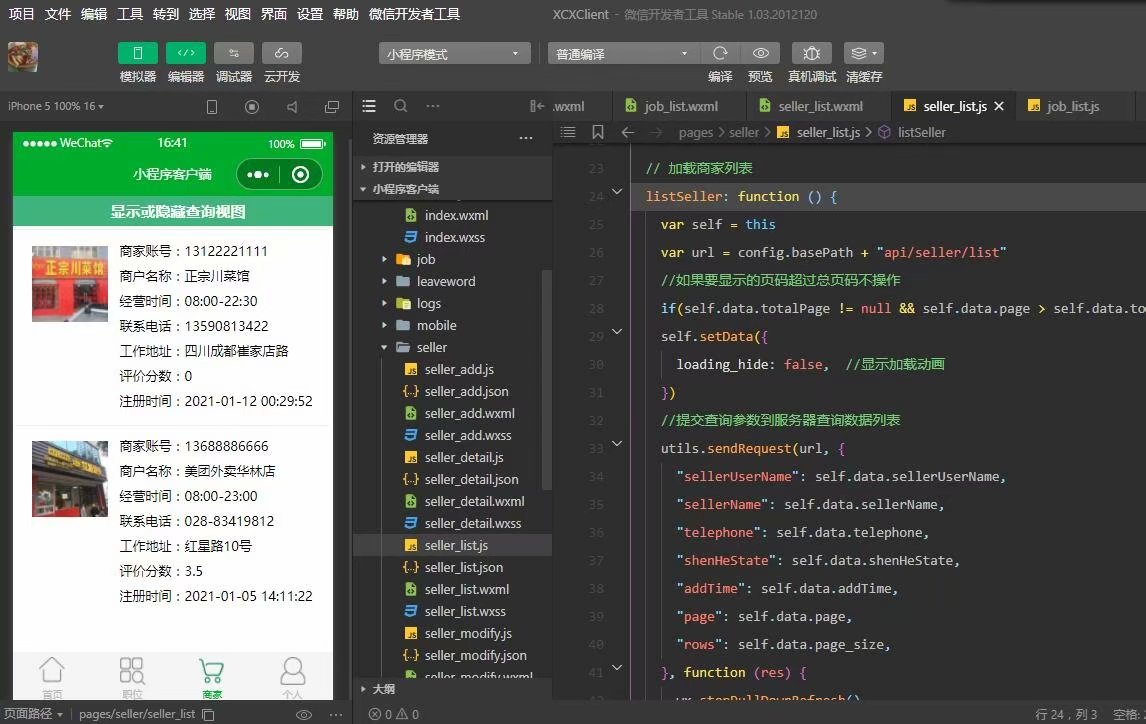Toggle the explorer list view icon
The image size is (1146, 724).
coord(369,106)
